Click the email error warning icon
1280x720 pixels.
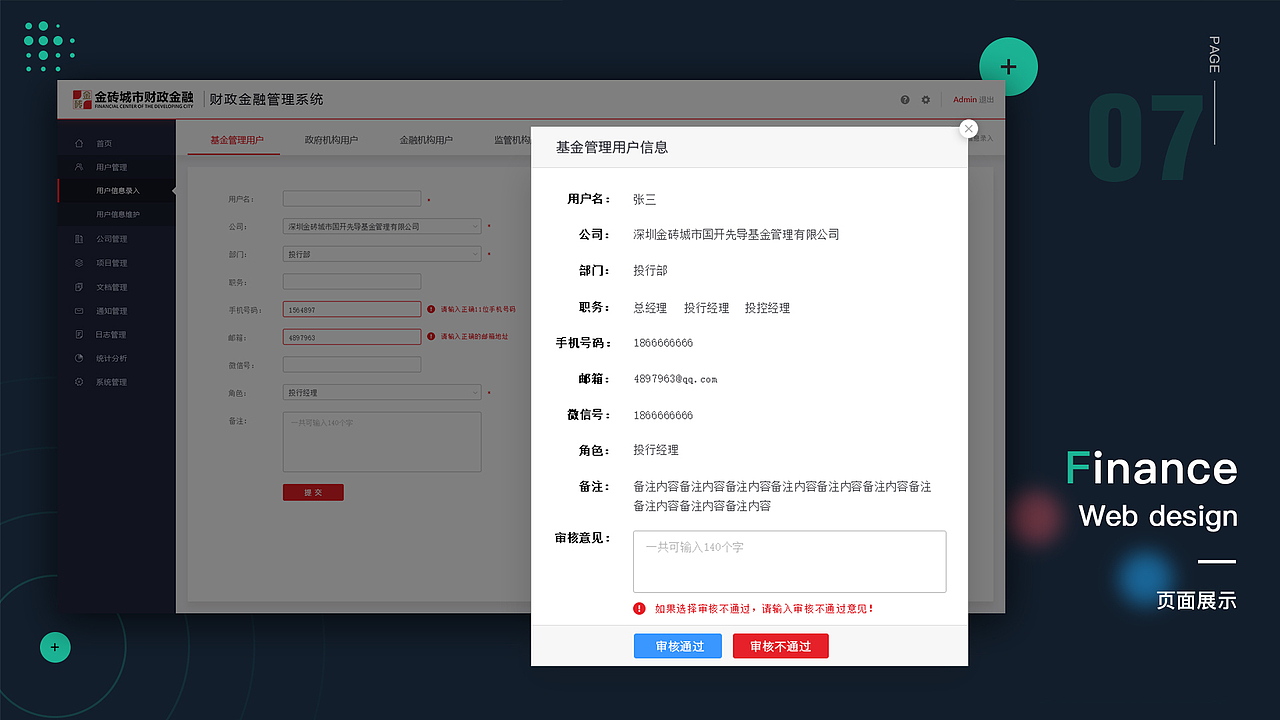431,337
